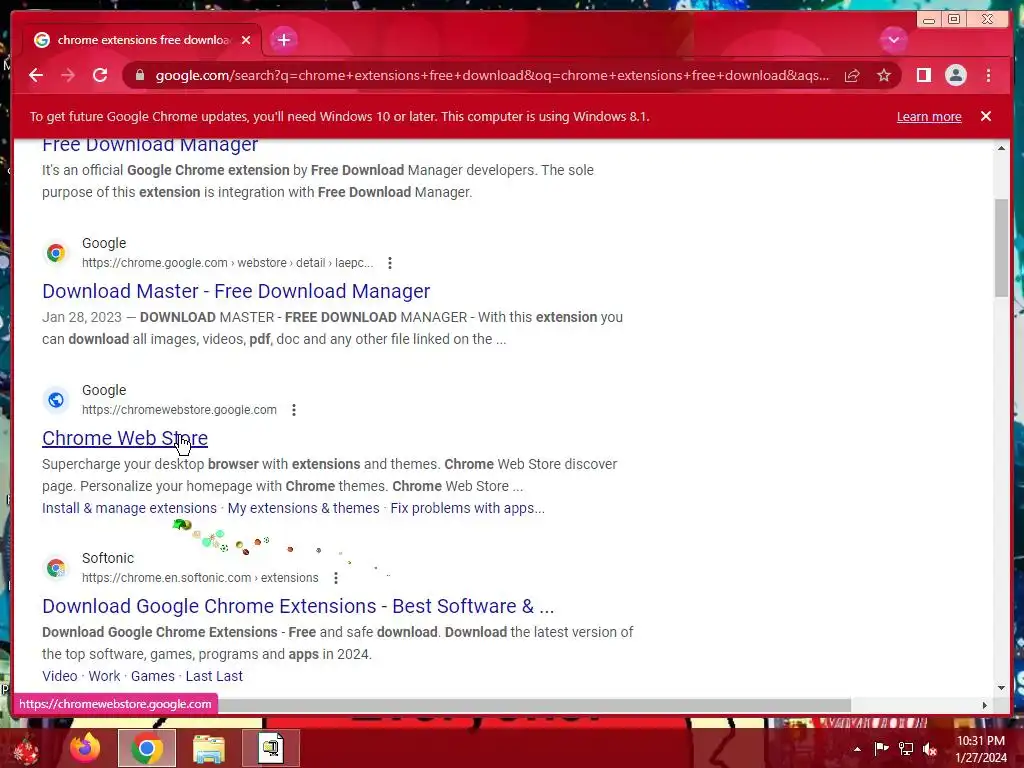Screen dimensions: 1024x768
Task: Click the globe favicon of Chrome Web Store
Action: click(56, 400)
